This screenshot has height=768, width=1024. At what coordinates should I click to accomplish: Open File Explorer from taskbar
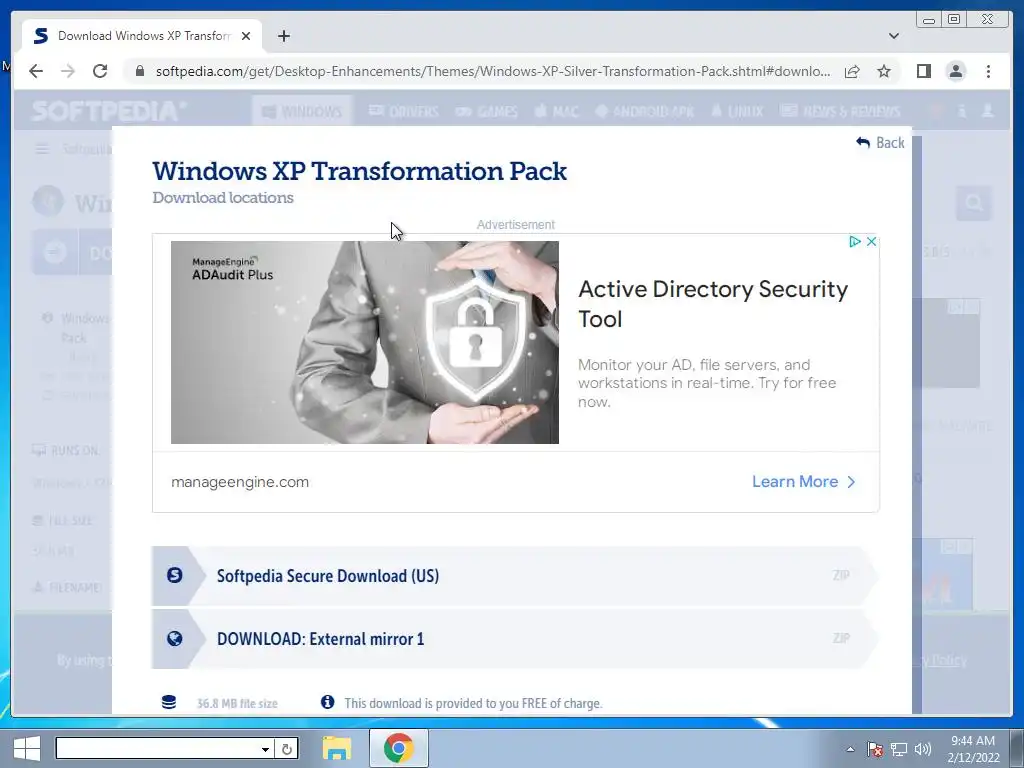pos(336,748)
